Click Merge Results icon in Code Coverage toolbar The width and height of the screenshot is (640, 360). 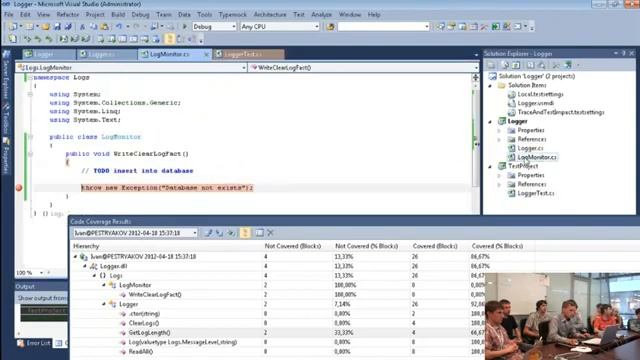231,233
